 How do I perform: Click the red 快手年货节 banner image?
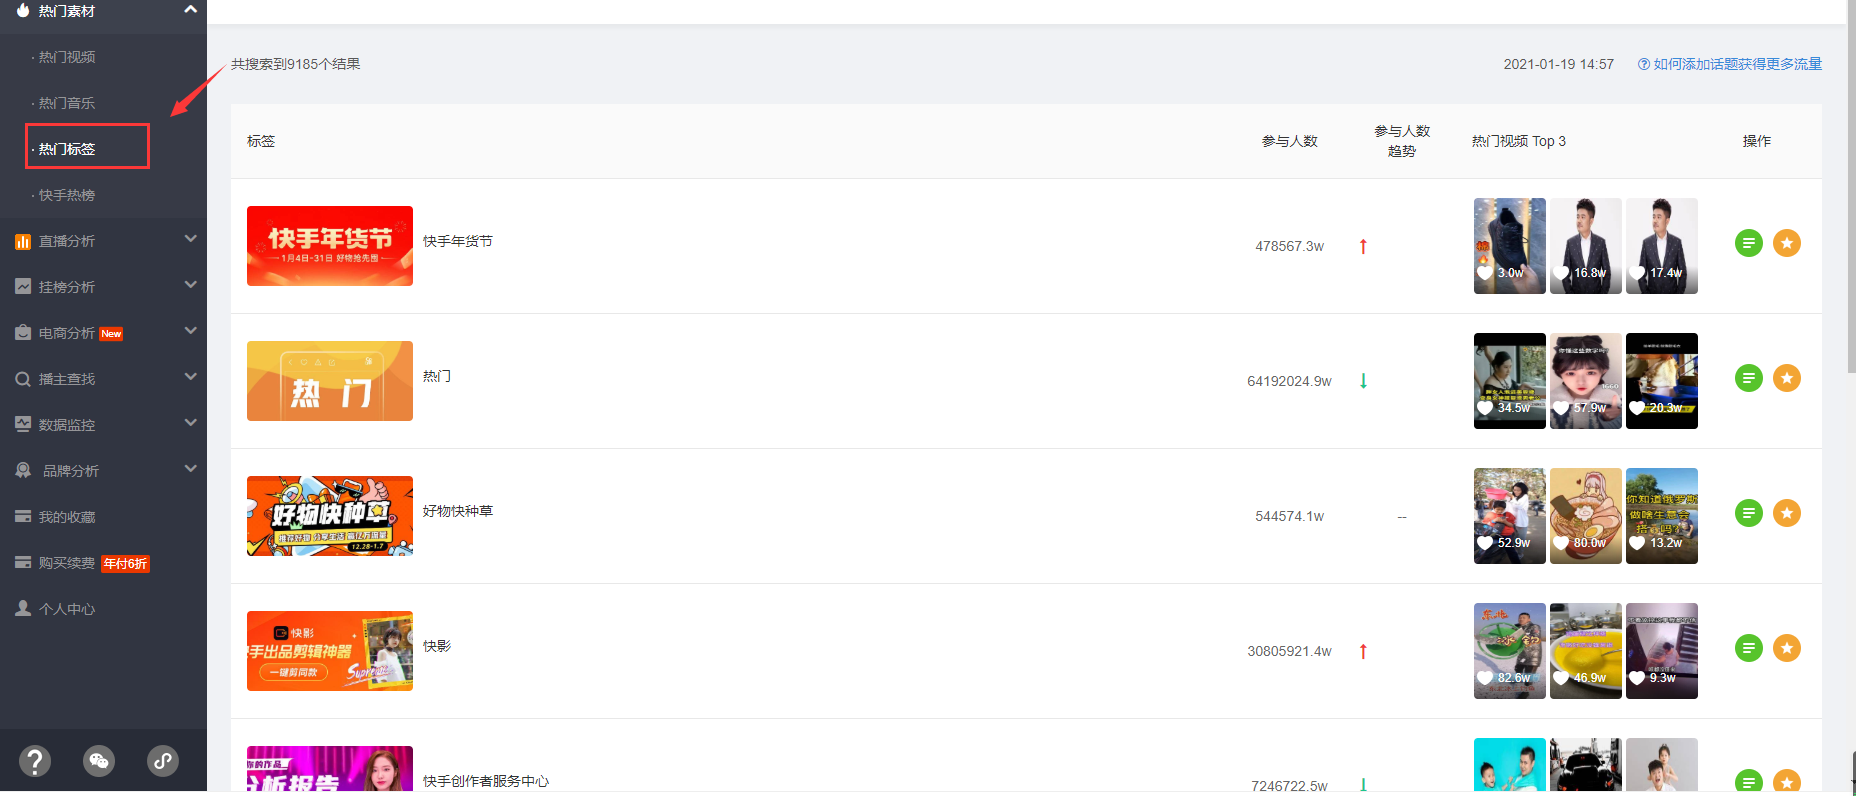tap(330, 246)
